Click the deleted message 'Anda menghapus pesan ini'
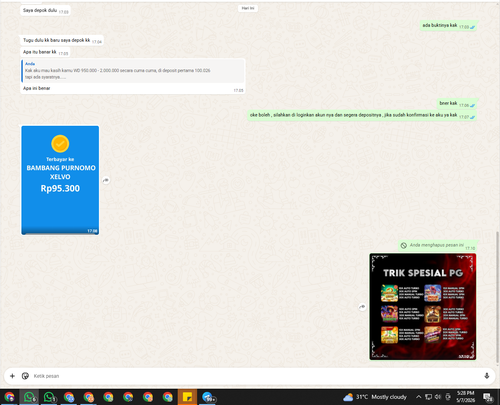This screenshot has width=500, height=405. (x=437, y=246)
